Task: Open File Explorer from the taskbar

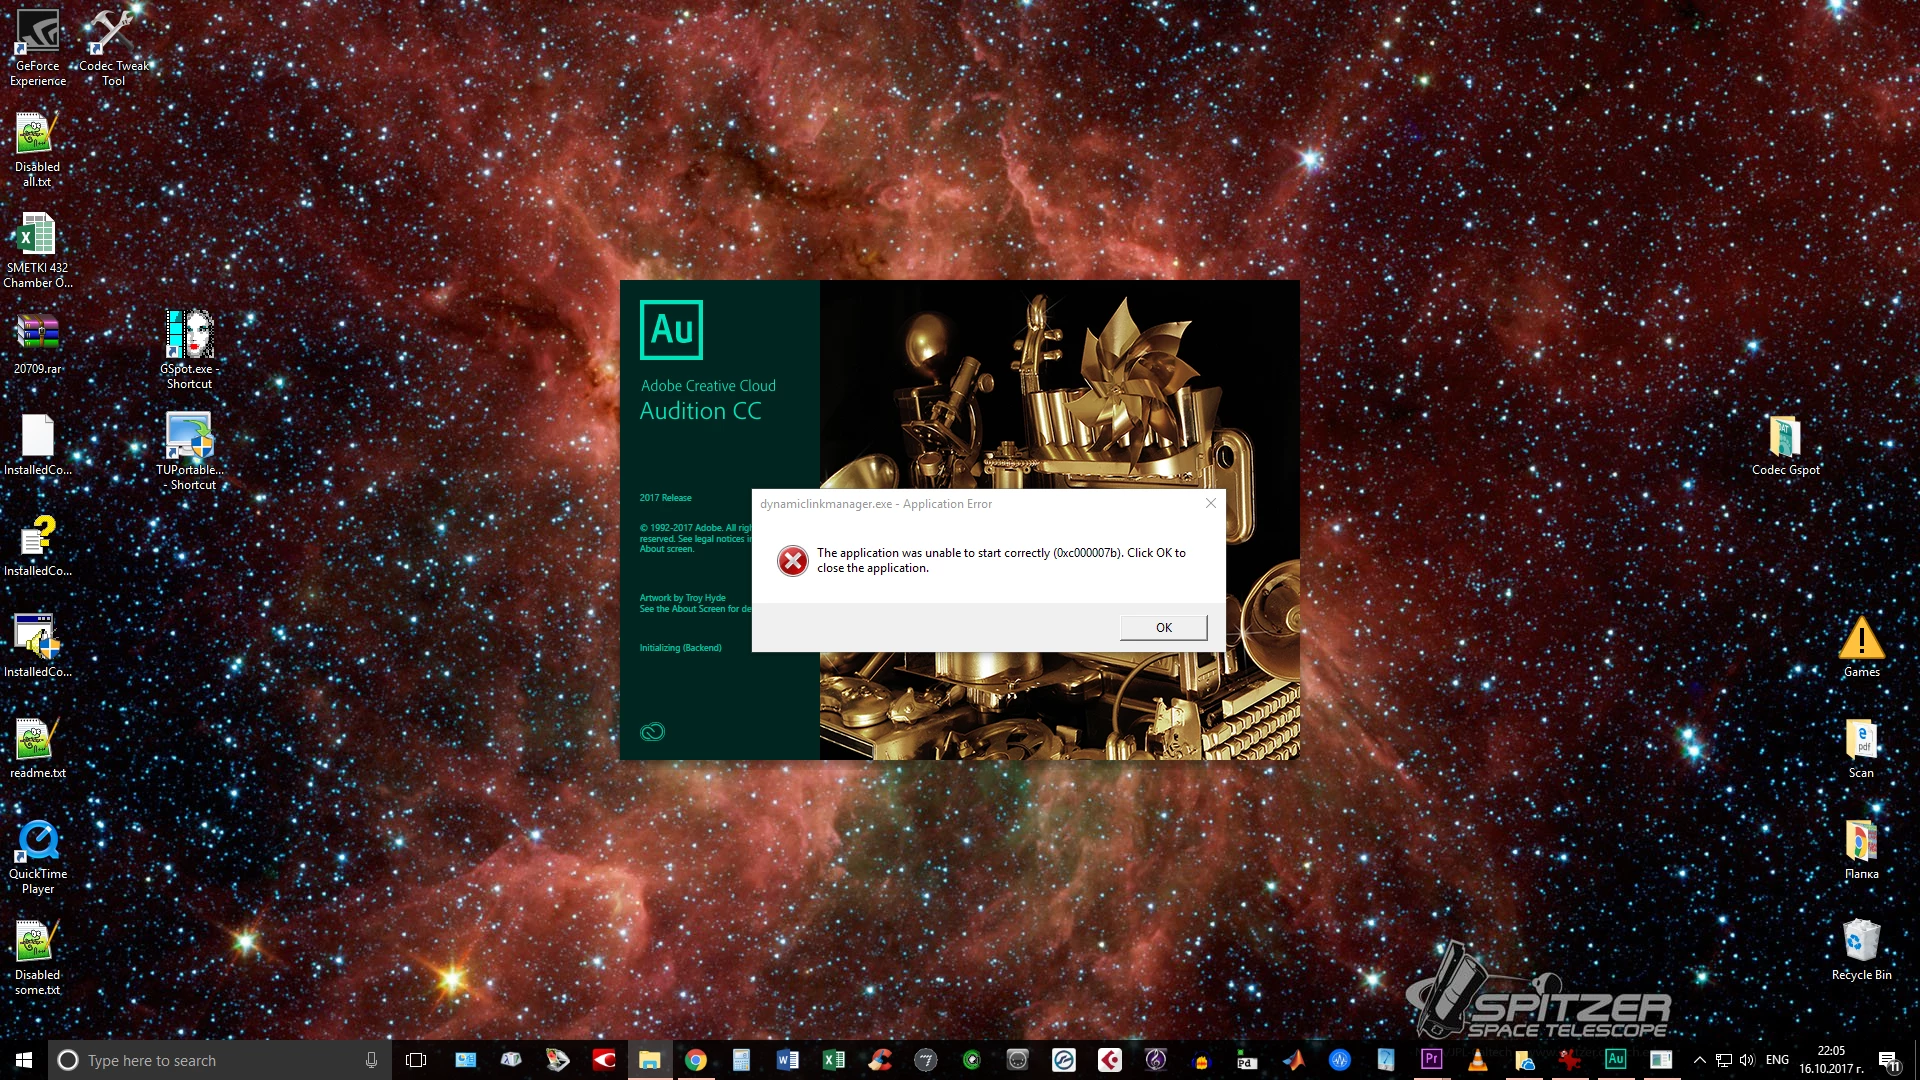Action: coord(650,1060)
